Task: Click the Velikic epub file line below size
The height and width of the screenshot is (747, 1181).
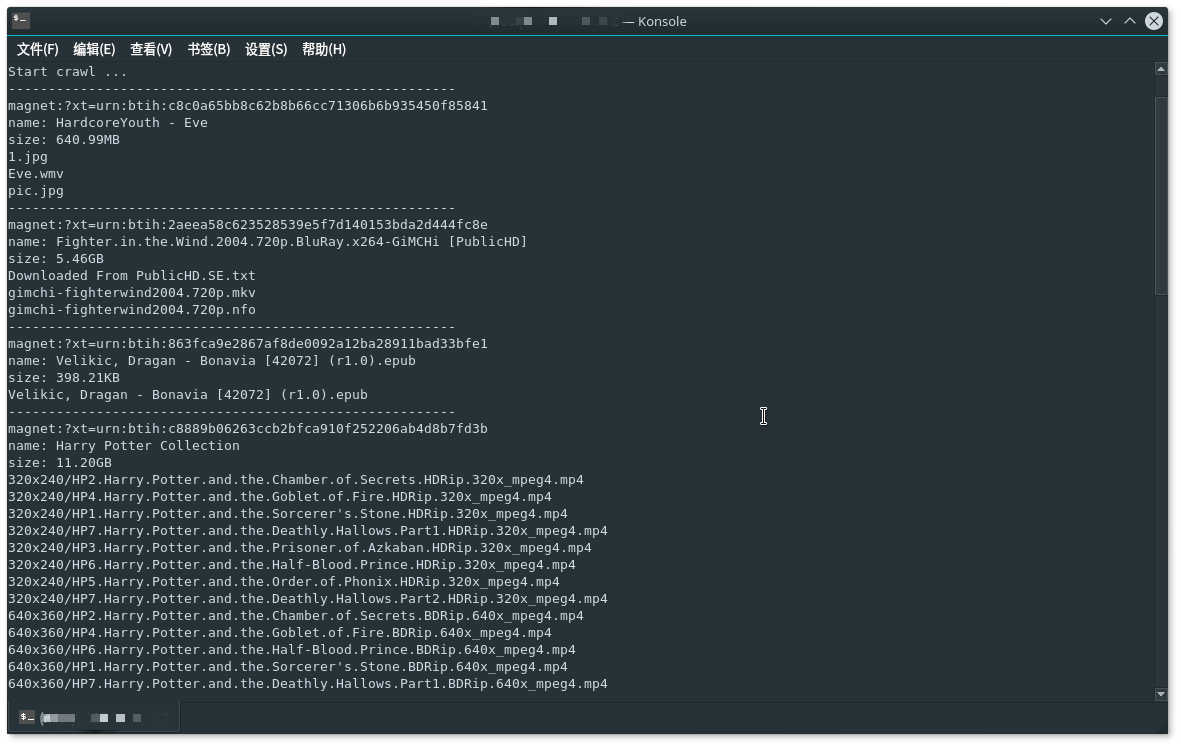Action: pyautogui.click(x=188, y=395)
